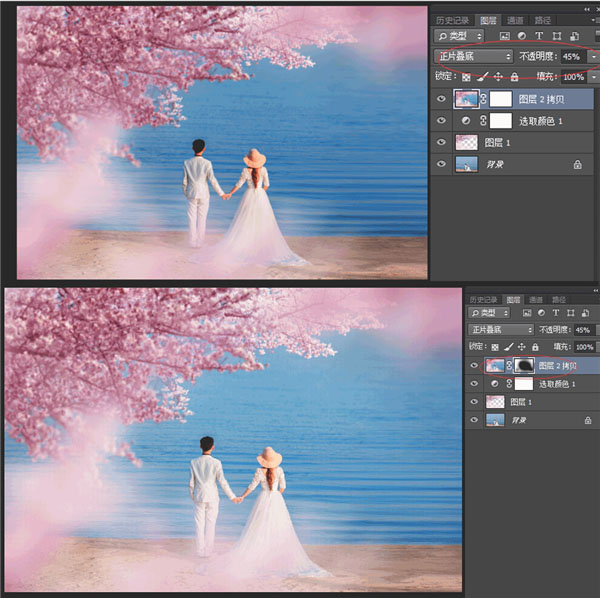Lock position move icon in lower panel
The image size is (600, 598).
[521, 347]
